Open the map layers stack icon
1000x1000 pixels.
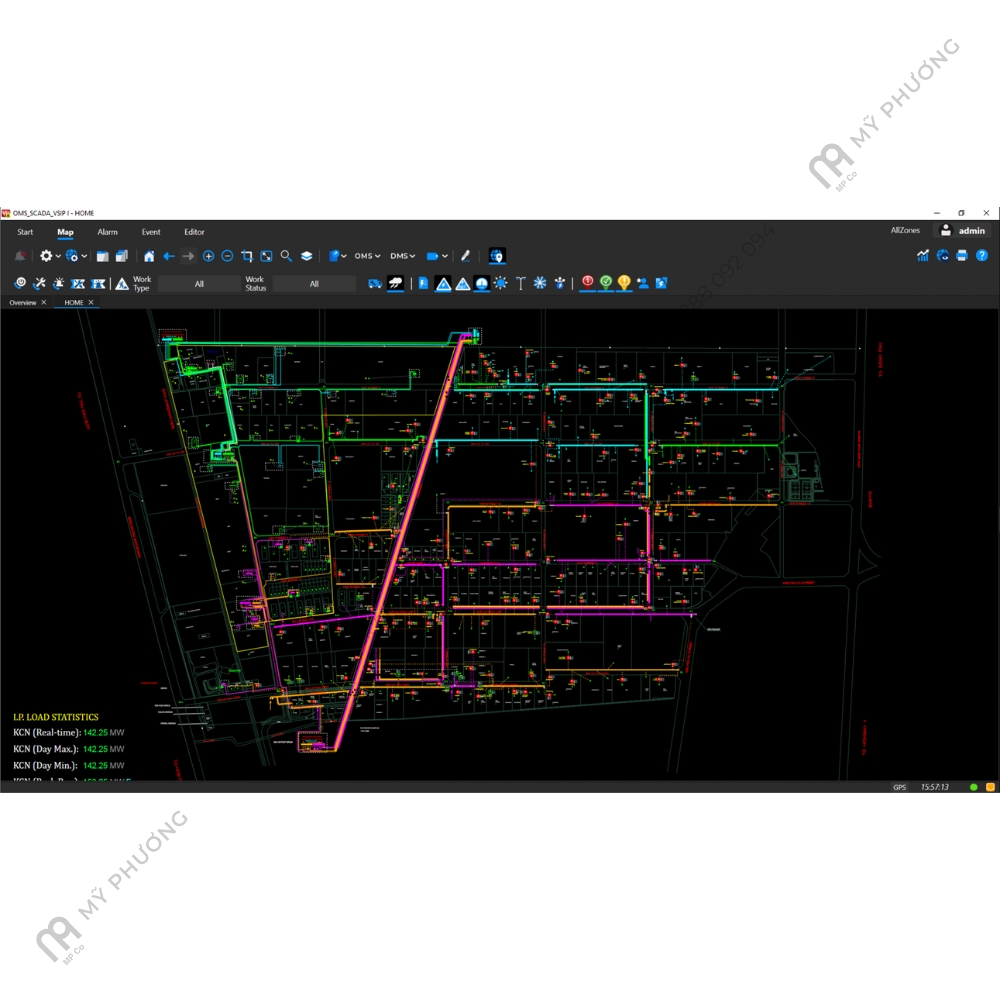[306, 256]
